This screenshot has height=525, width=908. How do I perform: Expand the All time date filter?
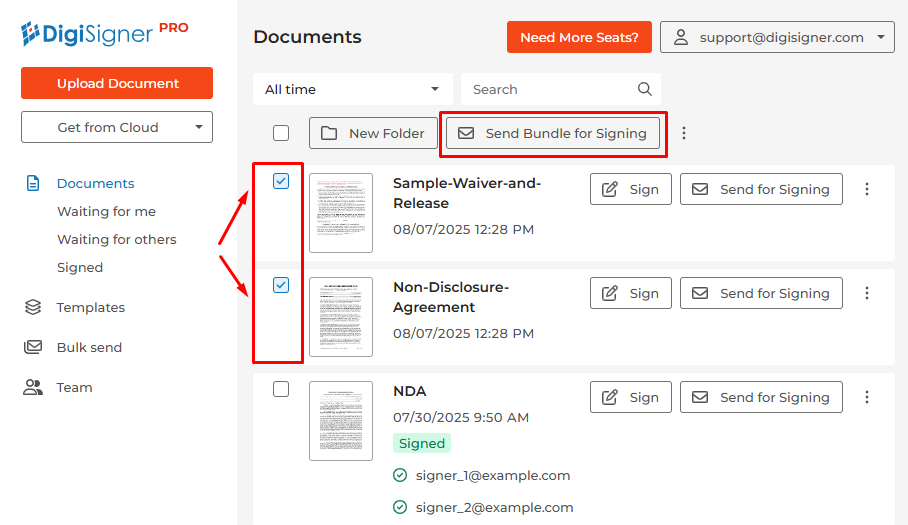(x=352, y=89)
